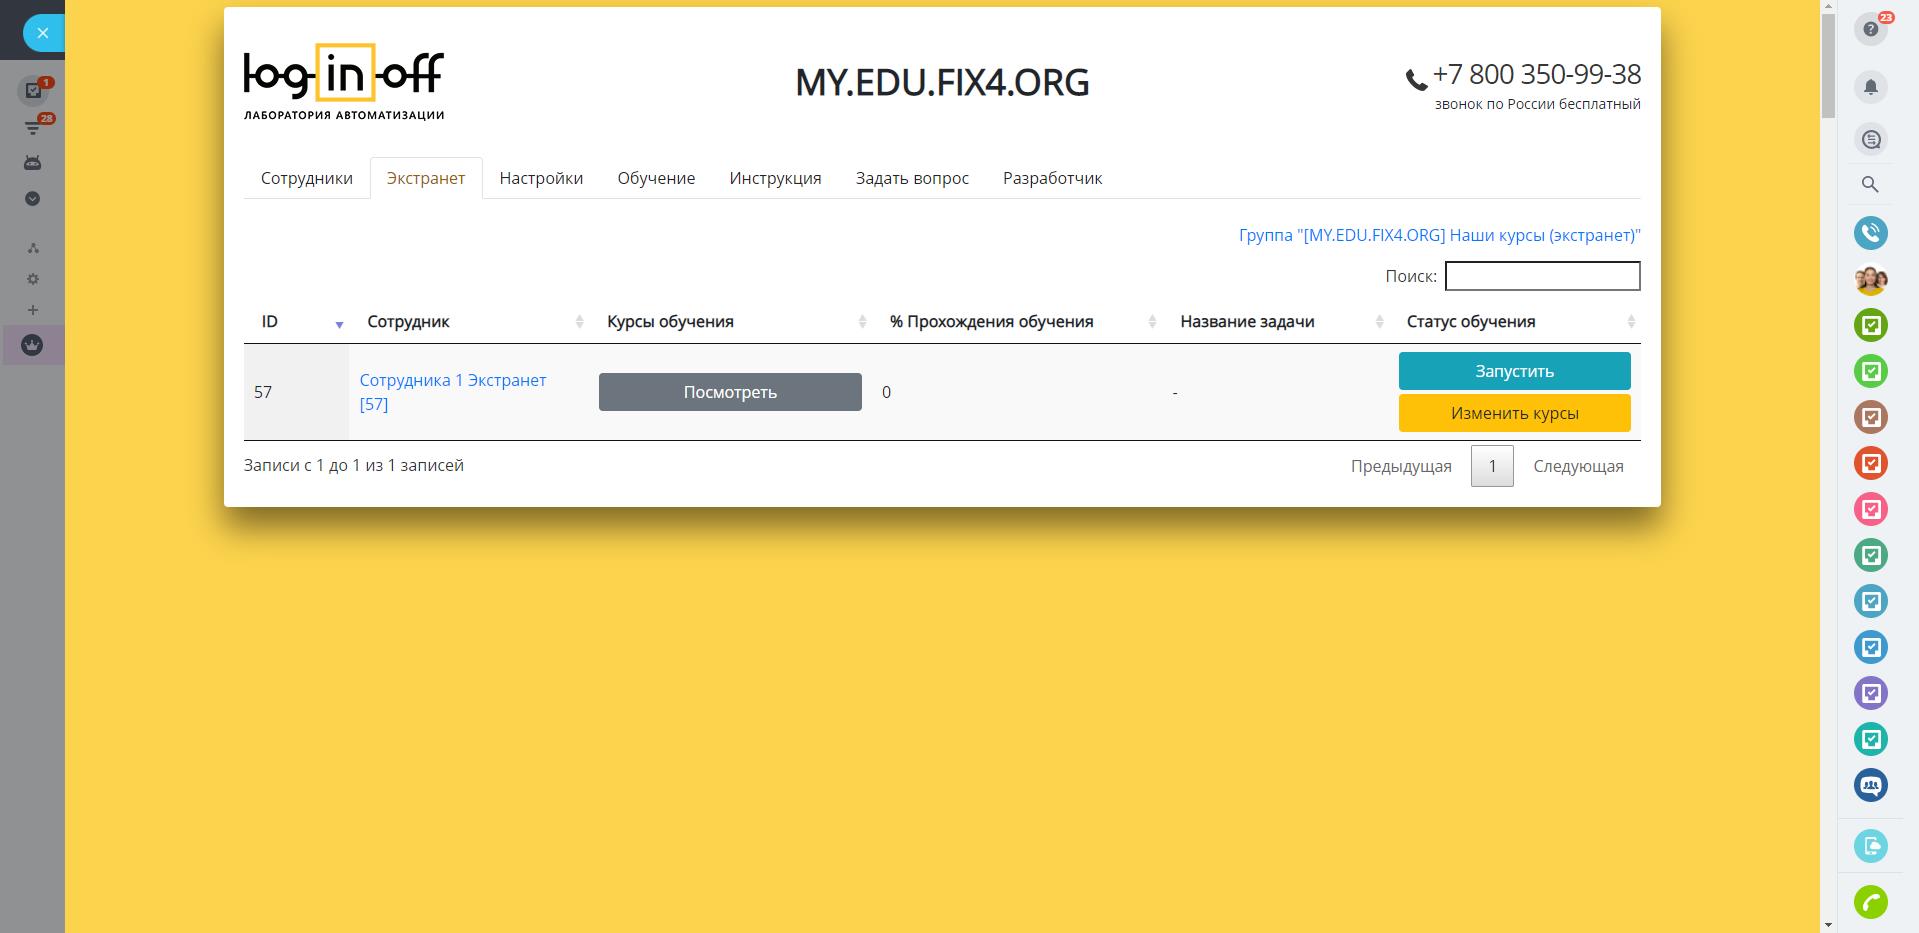The height and width of the screenshot is (933, 1919).
Task: Open the feed filter icon with badge 28
Action: 33,127
